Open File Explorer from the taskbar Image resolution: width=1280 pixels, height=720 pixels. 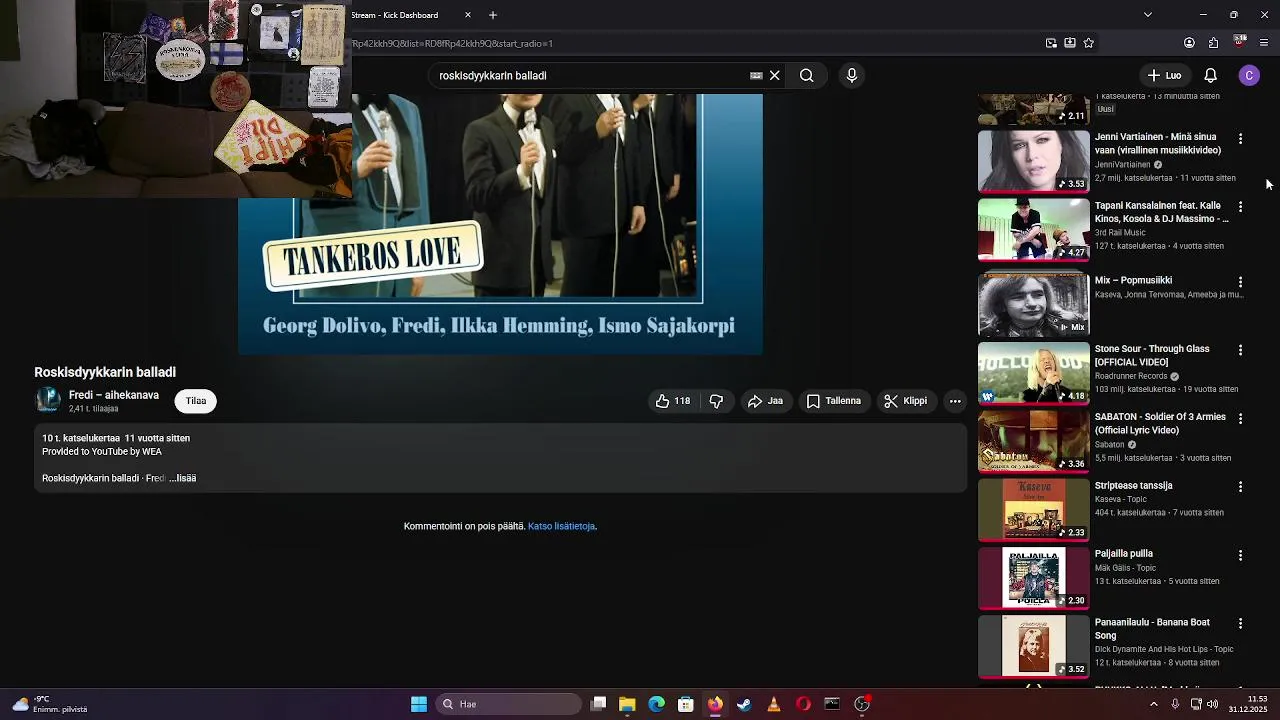pos(627,704)
